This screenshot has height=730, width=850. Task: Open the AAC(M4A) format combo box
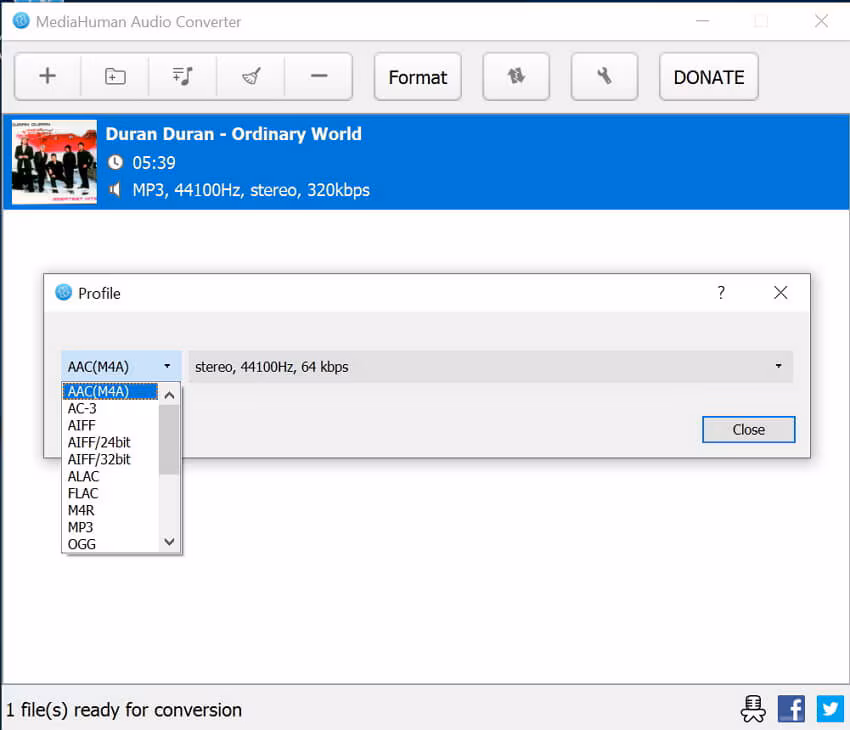click(121, 367)
